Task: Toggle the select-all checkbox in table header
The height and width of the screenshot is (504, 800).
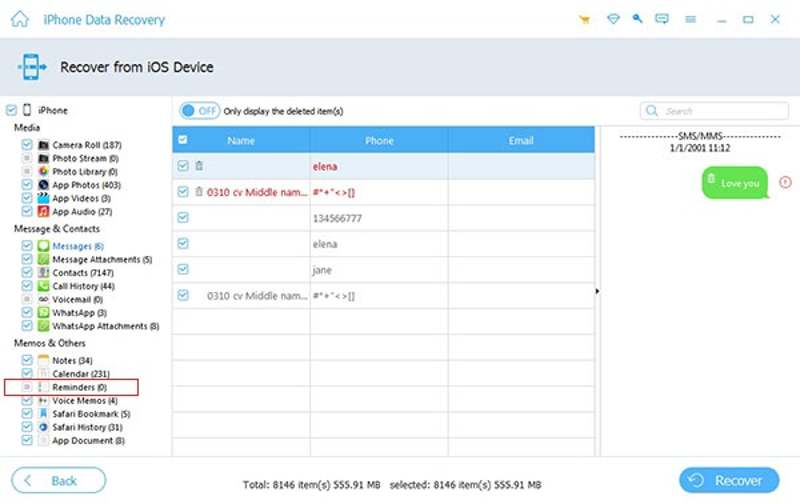Action: (182, 141)
